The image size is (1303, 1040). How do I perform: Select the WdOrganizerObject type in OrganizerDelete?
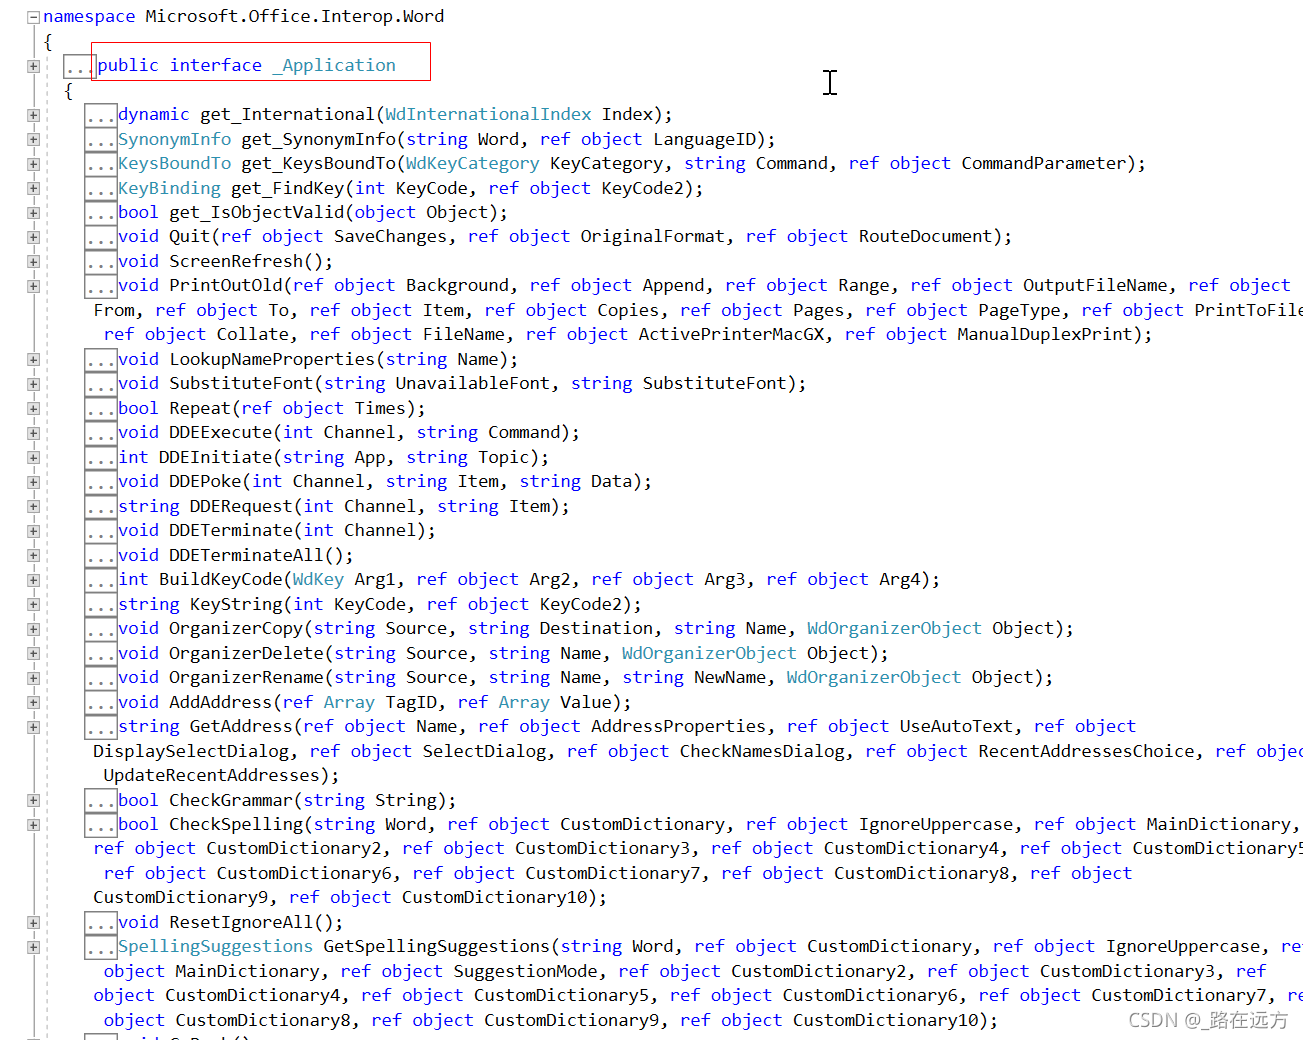[x=709, y=653]
